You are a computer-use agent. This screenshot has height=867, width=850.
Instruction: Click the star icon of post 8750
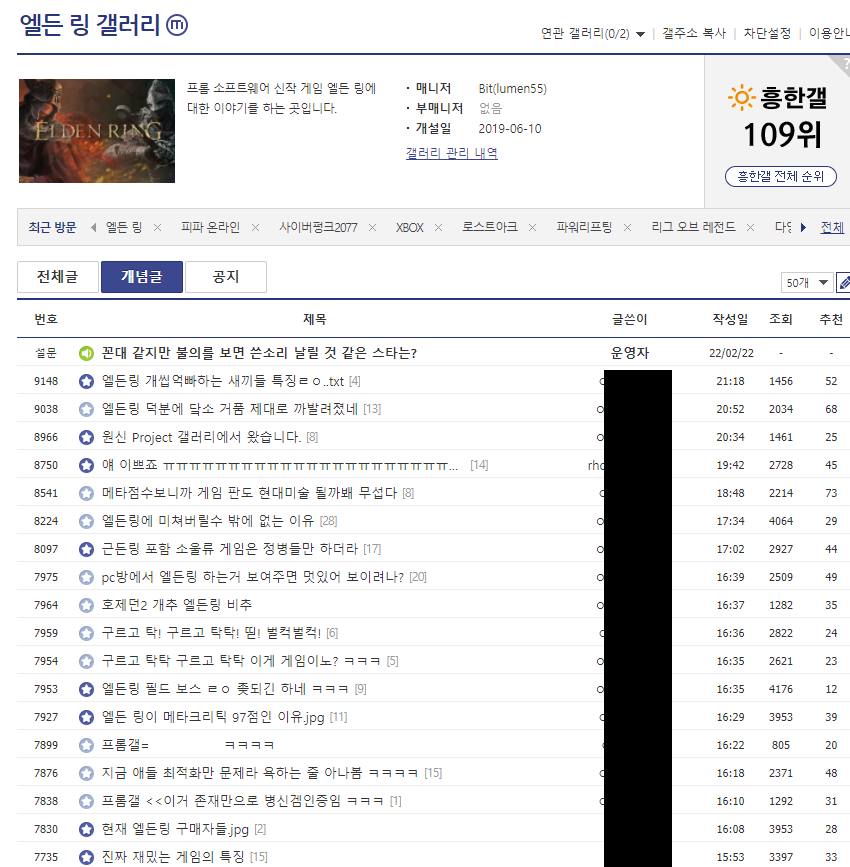(86, 466)
